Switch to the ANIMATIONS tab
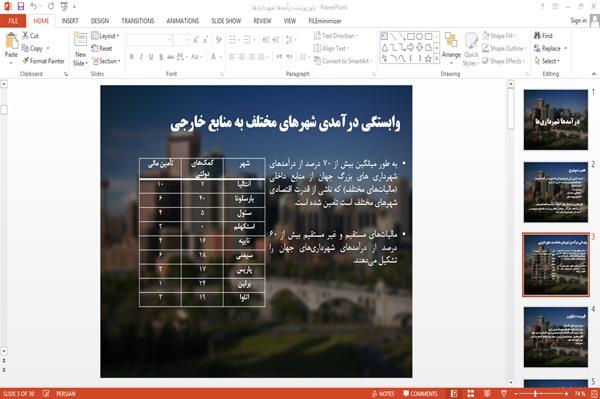Screen dimensions: 600x399 coord(183,21)
